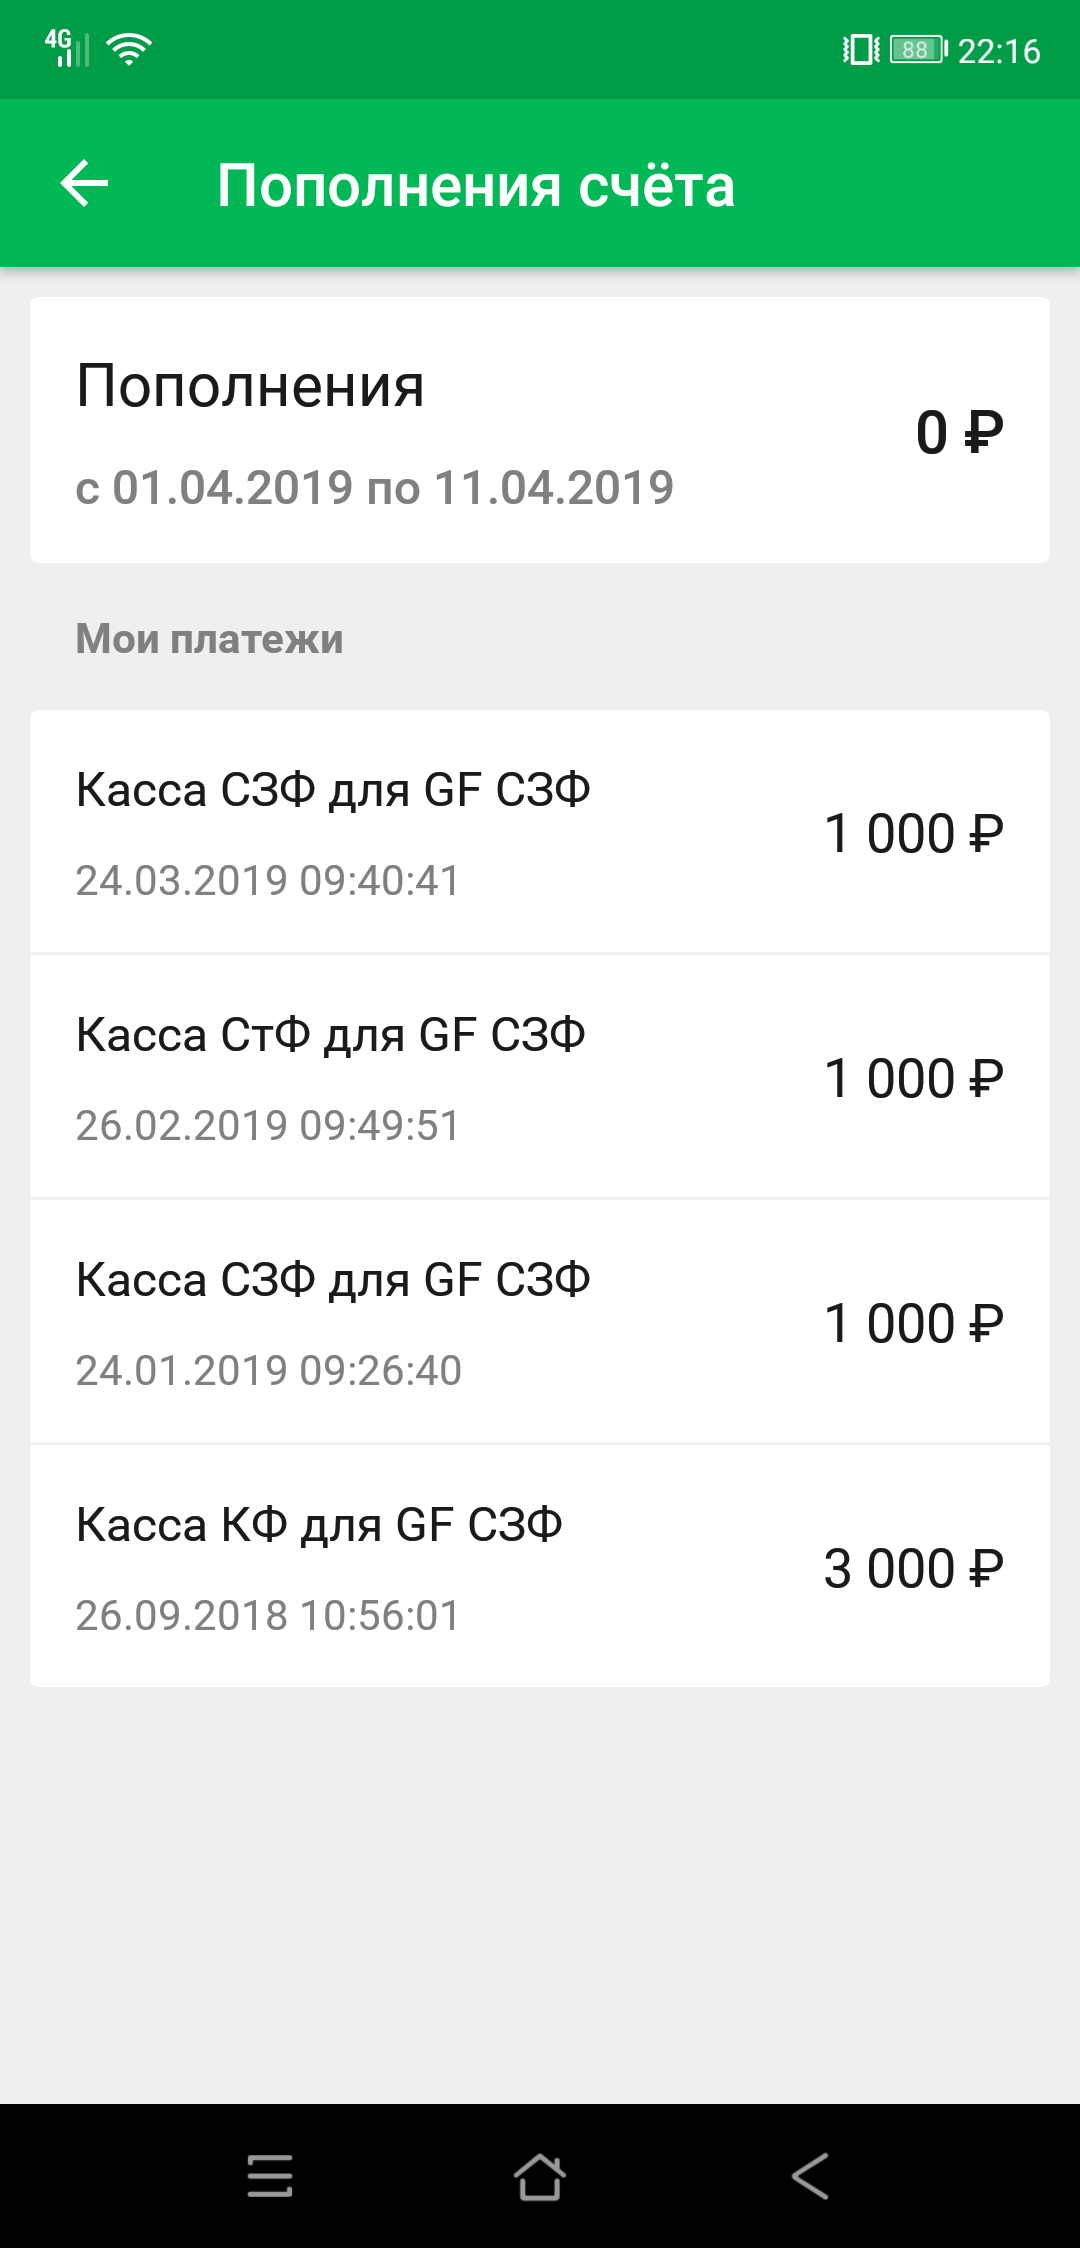The image size is (1080, 2248).
Task: Tap the vibrate mode status icon
Action: (860, 49)
